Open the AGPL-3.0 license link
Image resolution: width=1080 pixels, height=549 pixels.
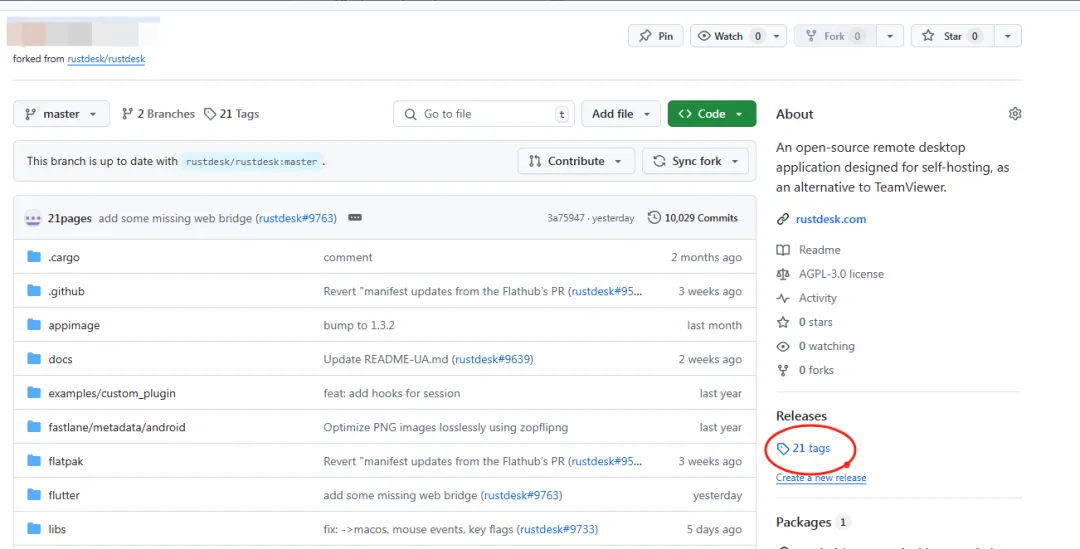click(841, 273)
